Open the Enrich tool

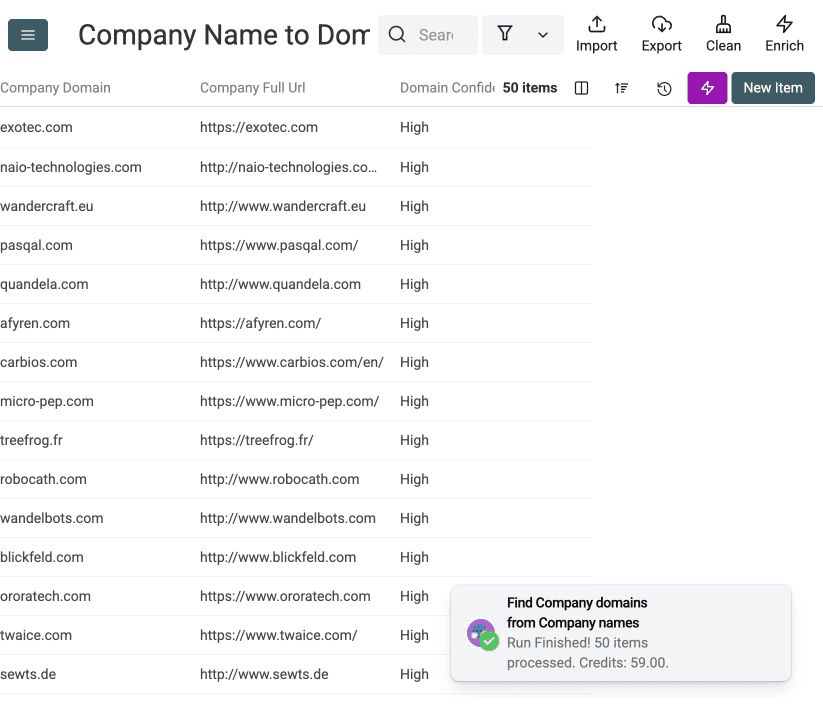coord(784,34)
